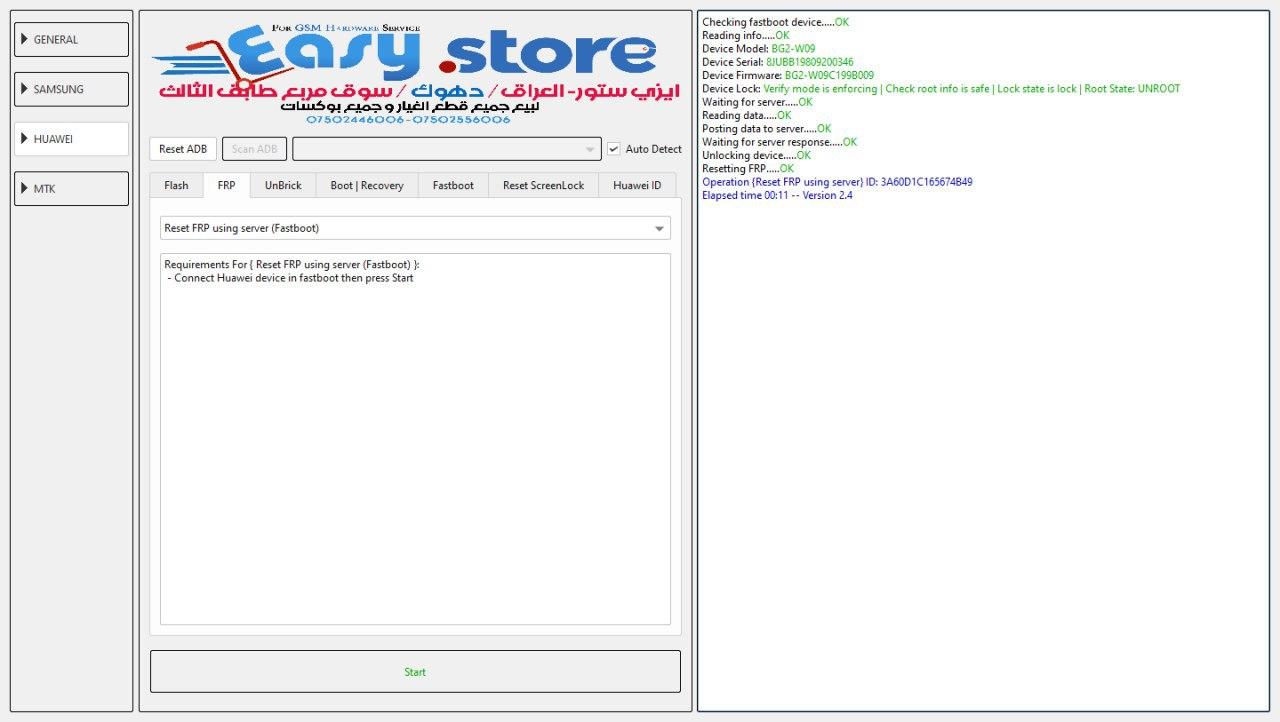The height and width of the screenshot is (722, 1280).
Task: Expand the MTK sidebar section
Action: pos(72,188)
